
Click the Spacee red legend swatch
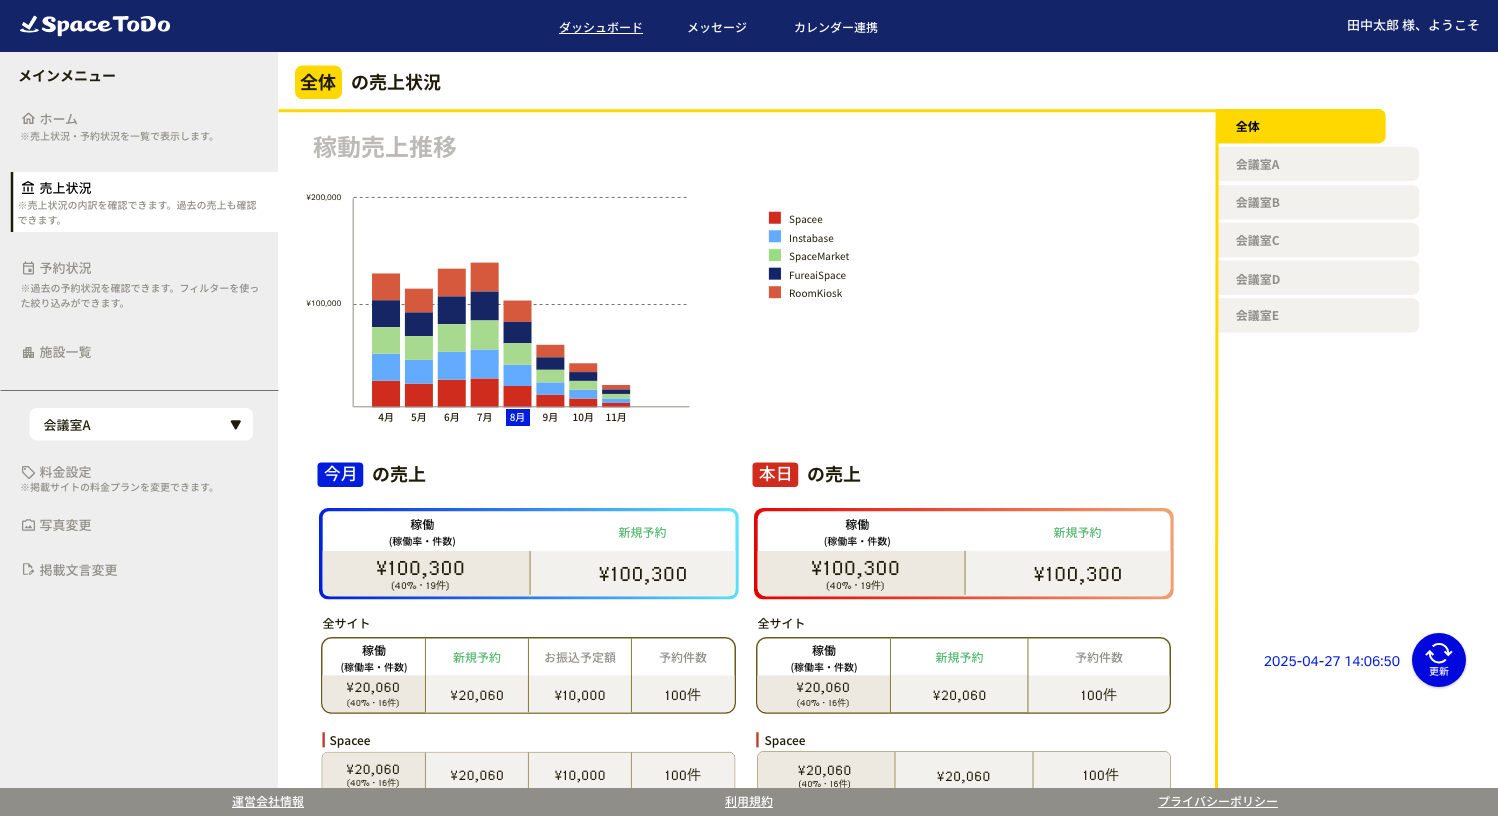775,219
